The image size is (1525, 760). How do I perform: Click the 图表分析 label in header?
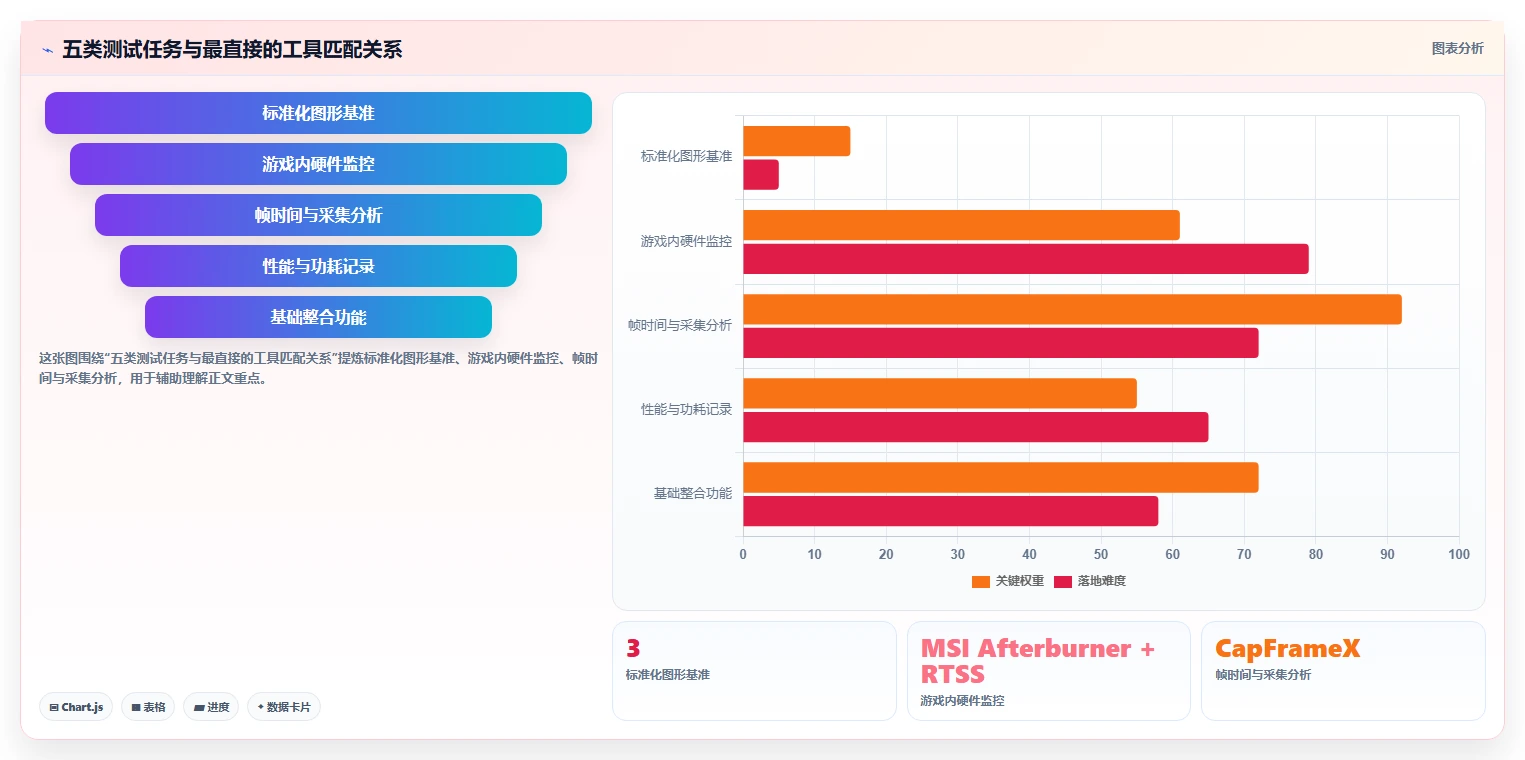point(1458,48)
